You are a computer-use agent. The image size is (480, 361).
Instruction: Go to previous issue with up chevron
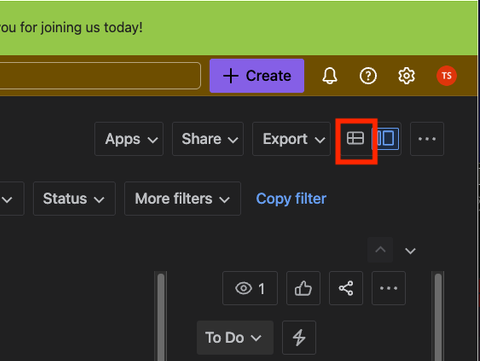pyautogui.click(x=380, y=250)
